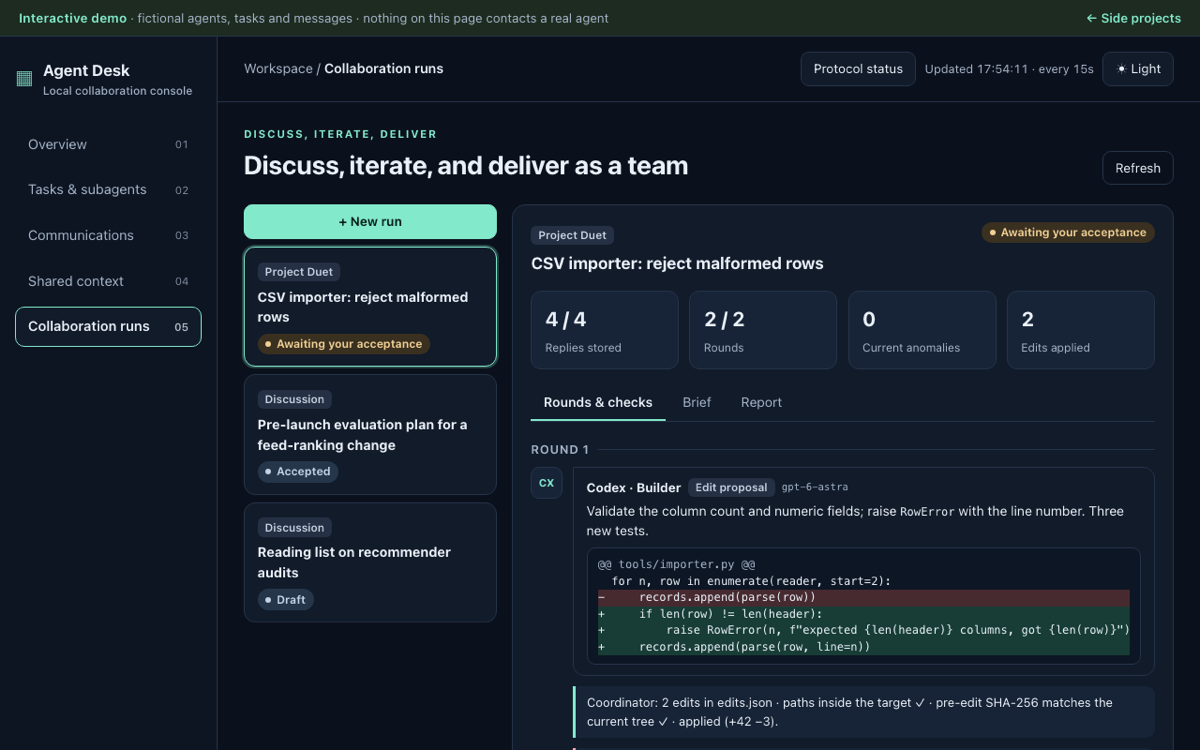Screen dimensions: 1200x750
Task: Click the CSV importer: reject malformed rows heading
Action: (677, 264)
